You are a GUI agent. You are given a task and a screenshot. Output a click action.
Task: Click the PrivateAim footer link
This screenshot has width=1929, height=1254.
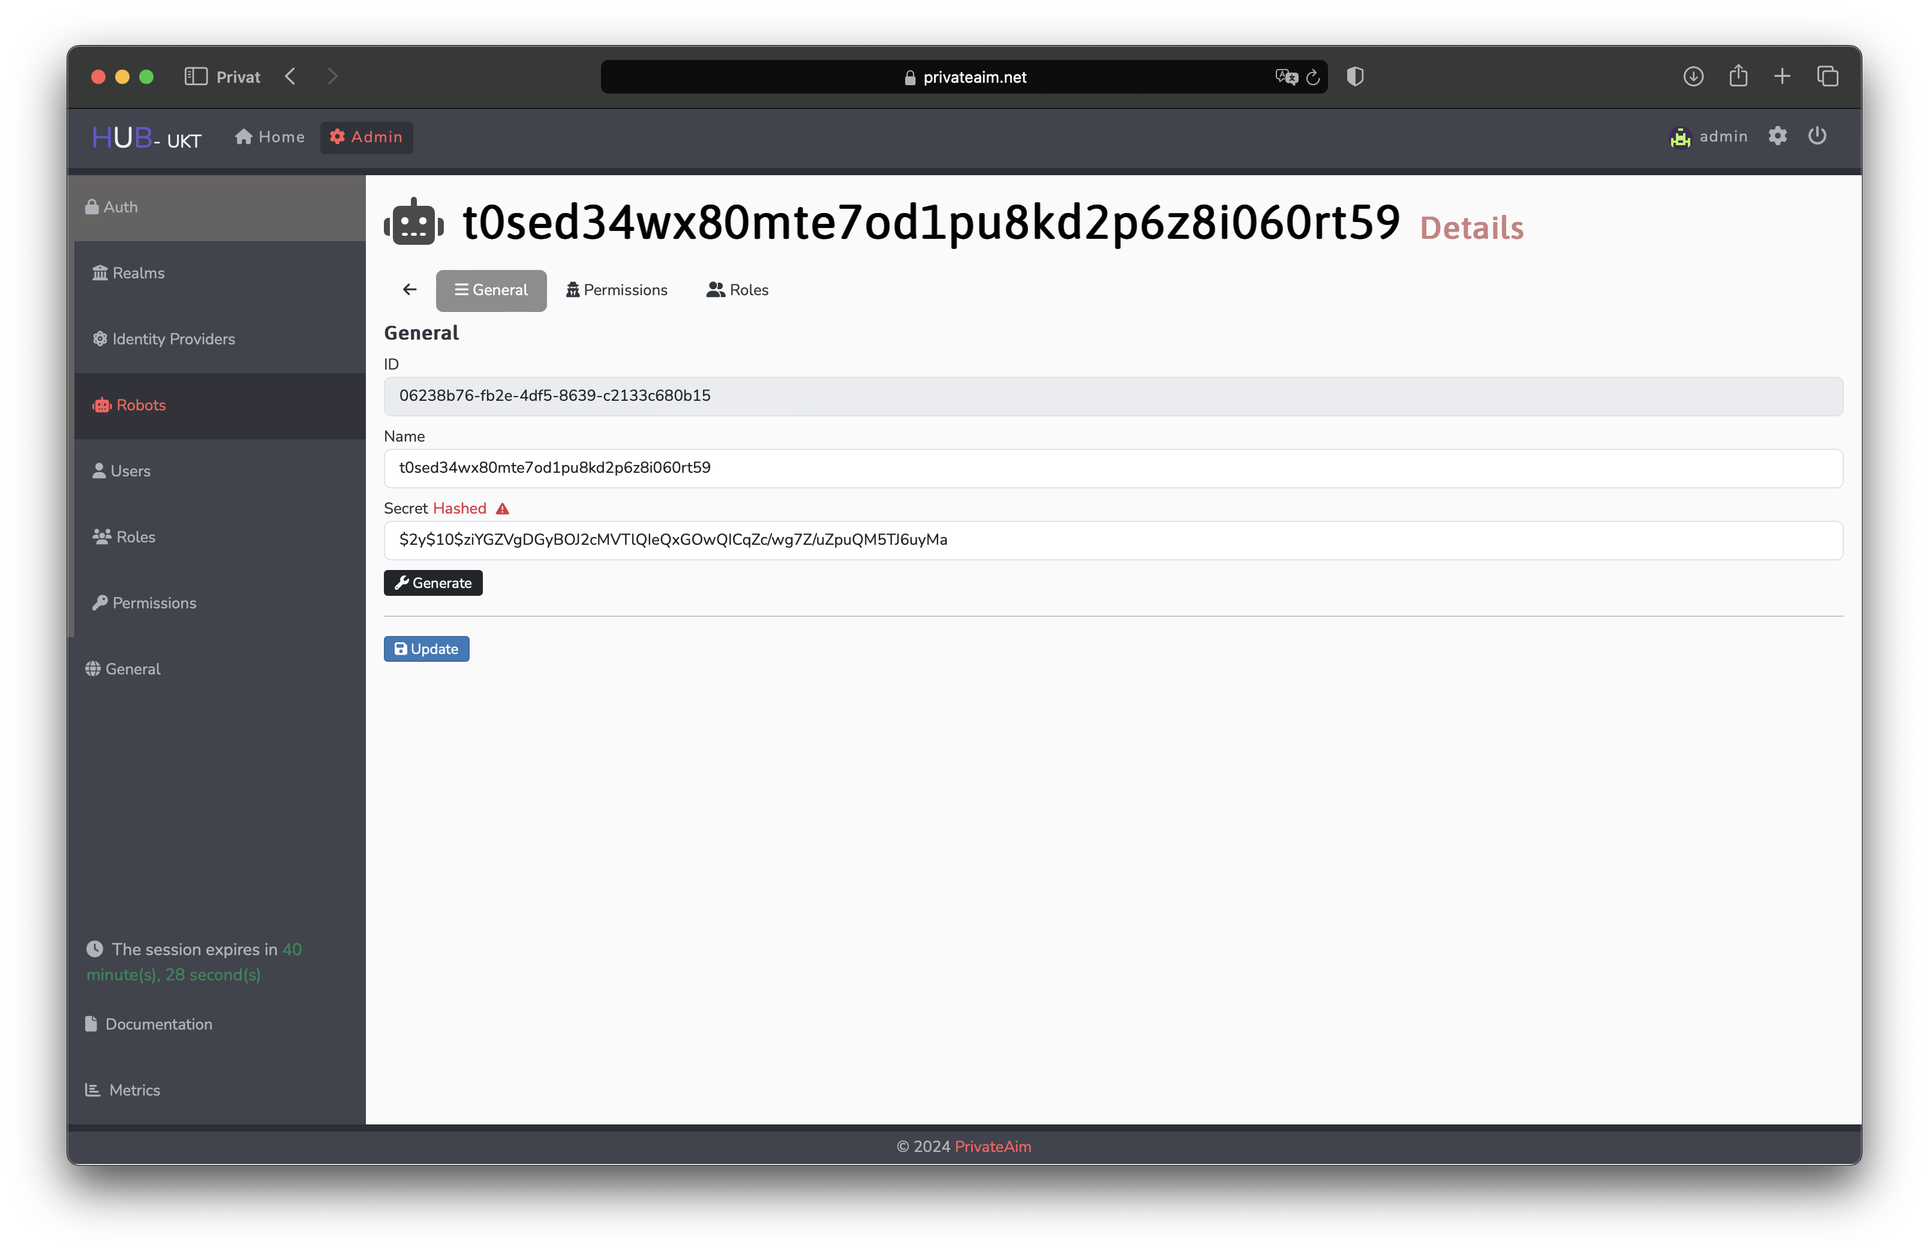[x=992, y=1147]
